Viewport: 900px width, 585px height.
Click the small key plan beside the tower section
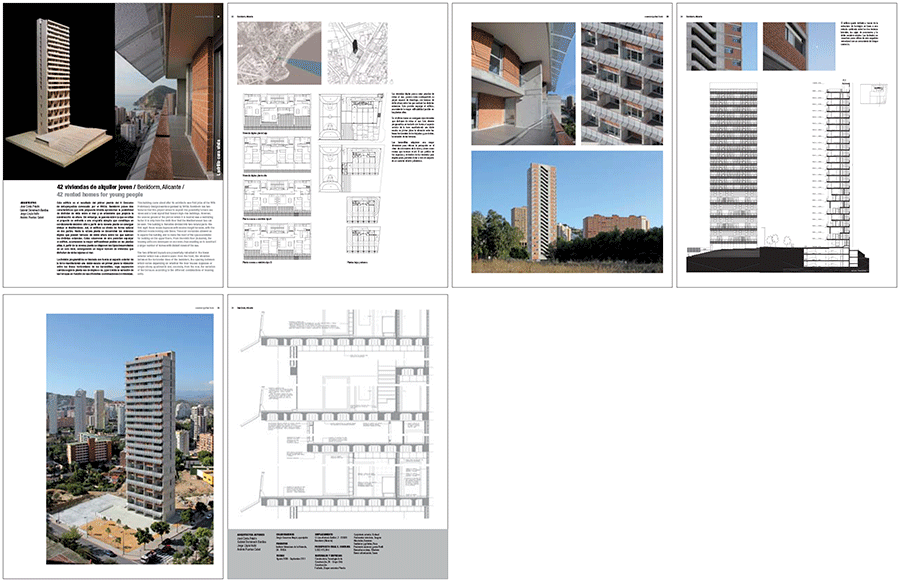click(x=873, y=95)
